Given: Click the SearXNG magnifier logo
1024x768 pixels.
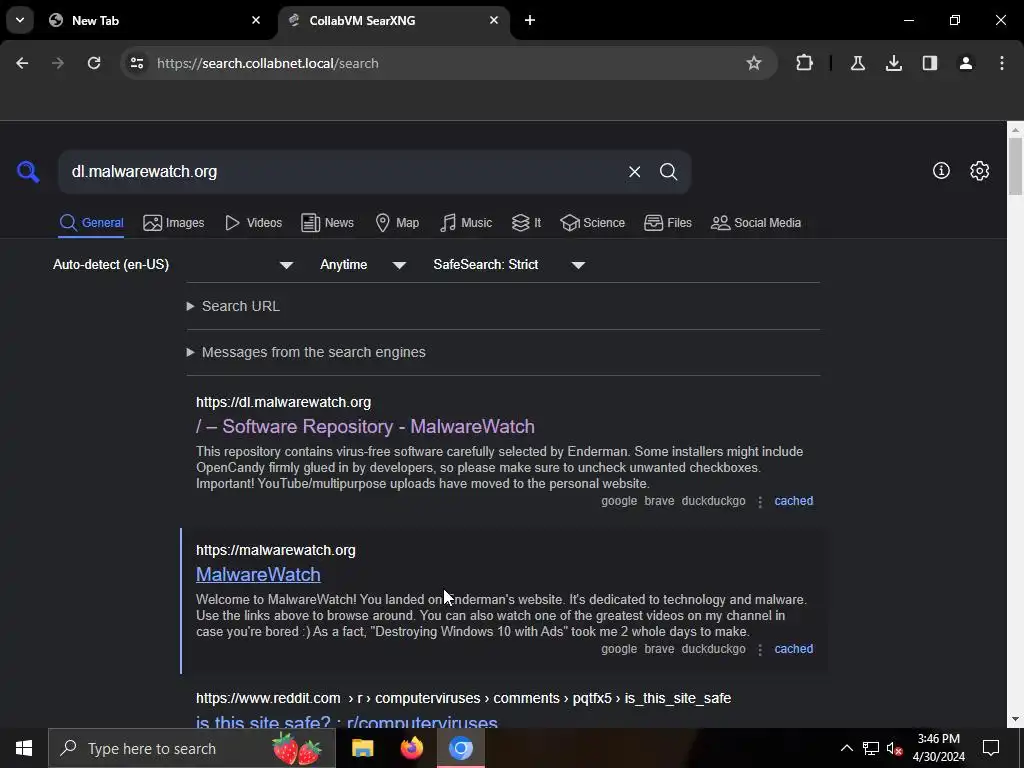Looking at the screenshot, I should click(28, 172).
